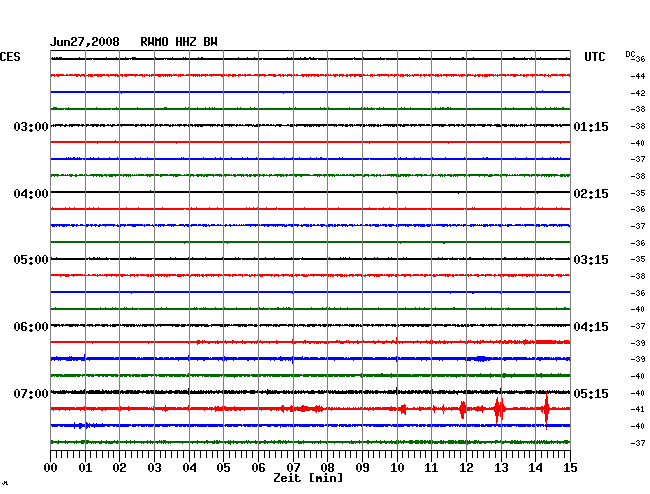This screenshot has width=650, height=494.
Task: Click the 07 minute tick label
Action: 293,467
